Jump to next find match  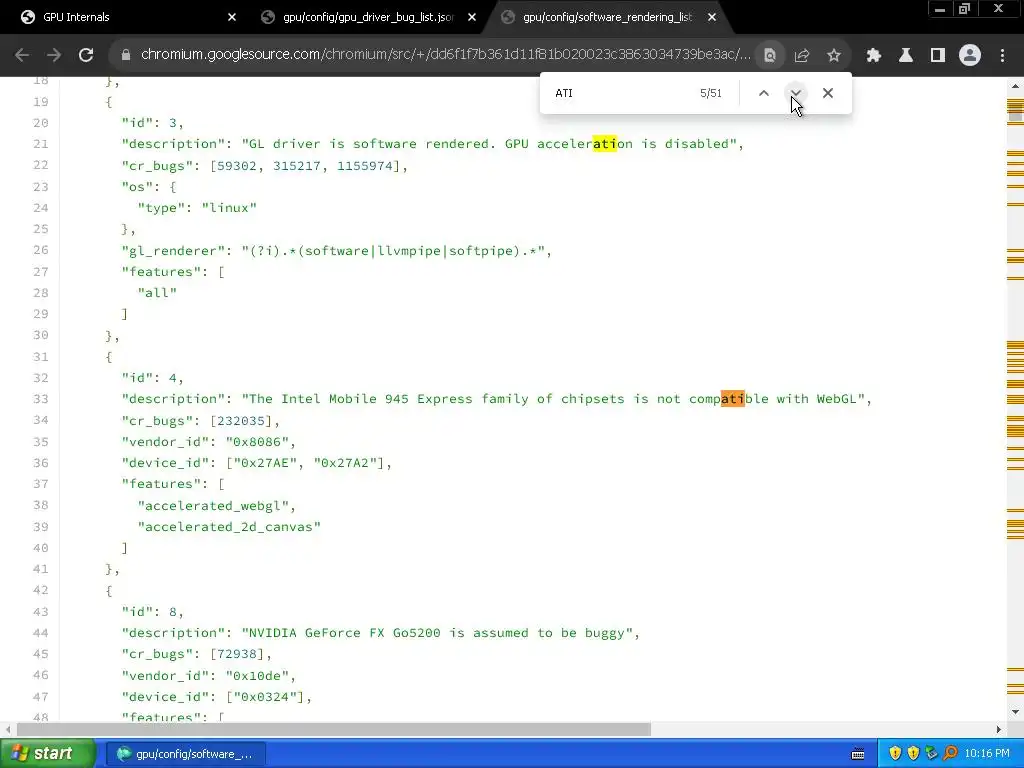(795, 93)
